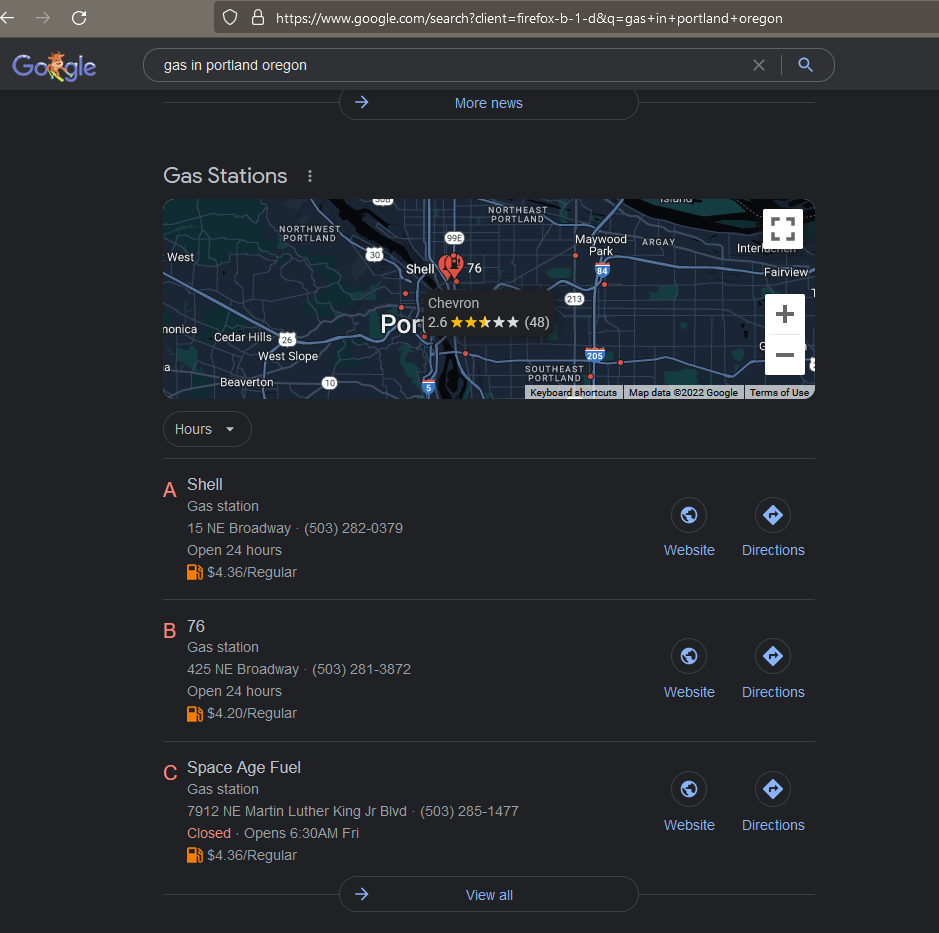Click View all gas stations
Screen dimensions: 939x933
(488, 895)
